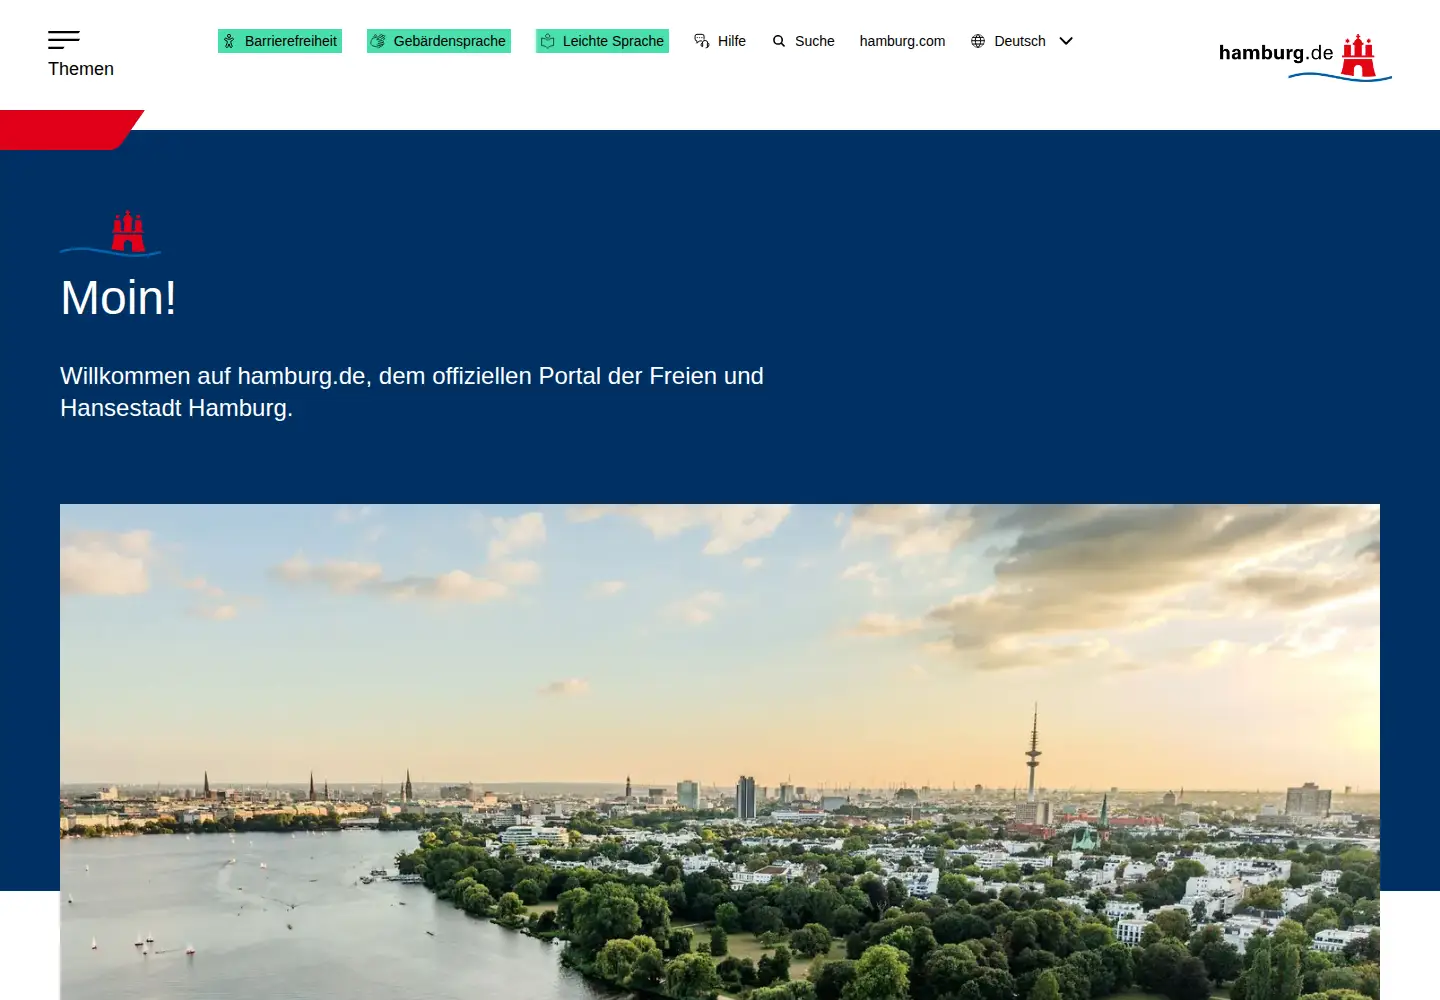The width and height of the screenshot is (1440, 1000).
Task: Open the Themen hamburger menu icon
Action: point(64,40)
